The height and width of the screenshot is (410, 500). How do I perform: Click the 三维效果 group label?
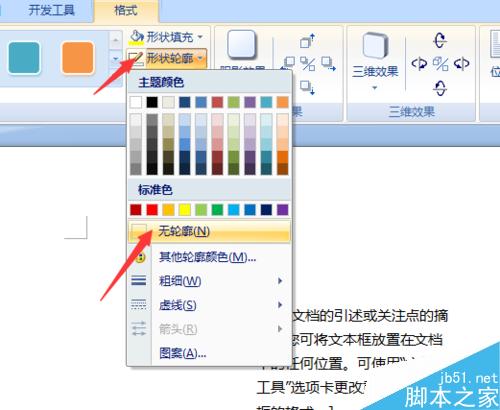pyautogui.click(x=412, y=112)
